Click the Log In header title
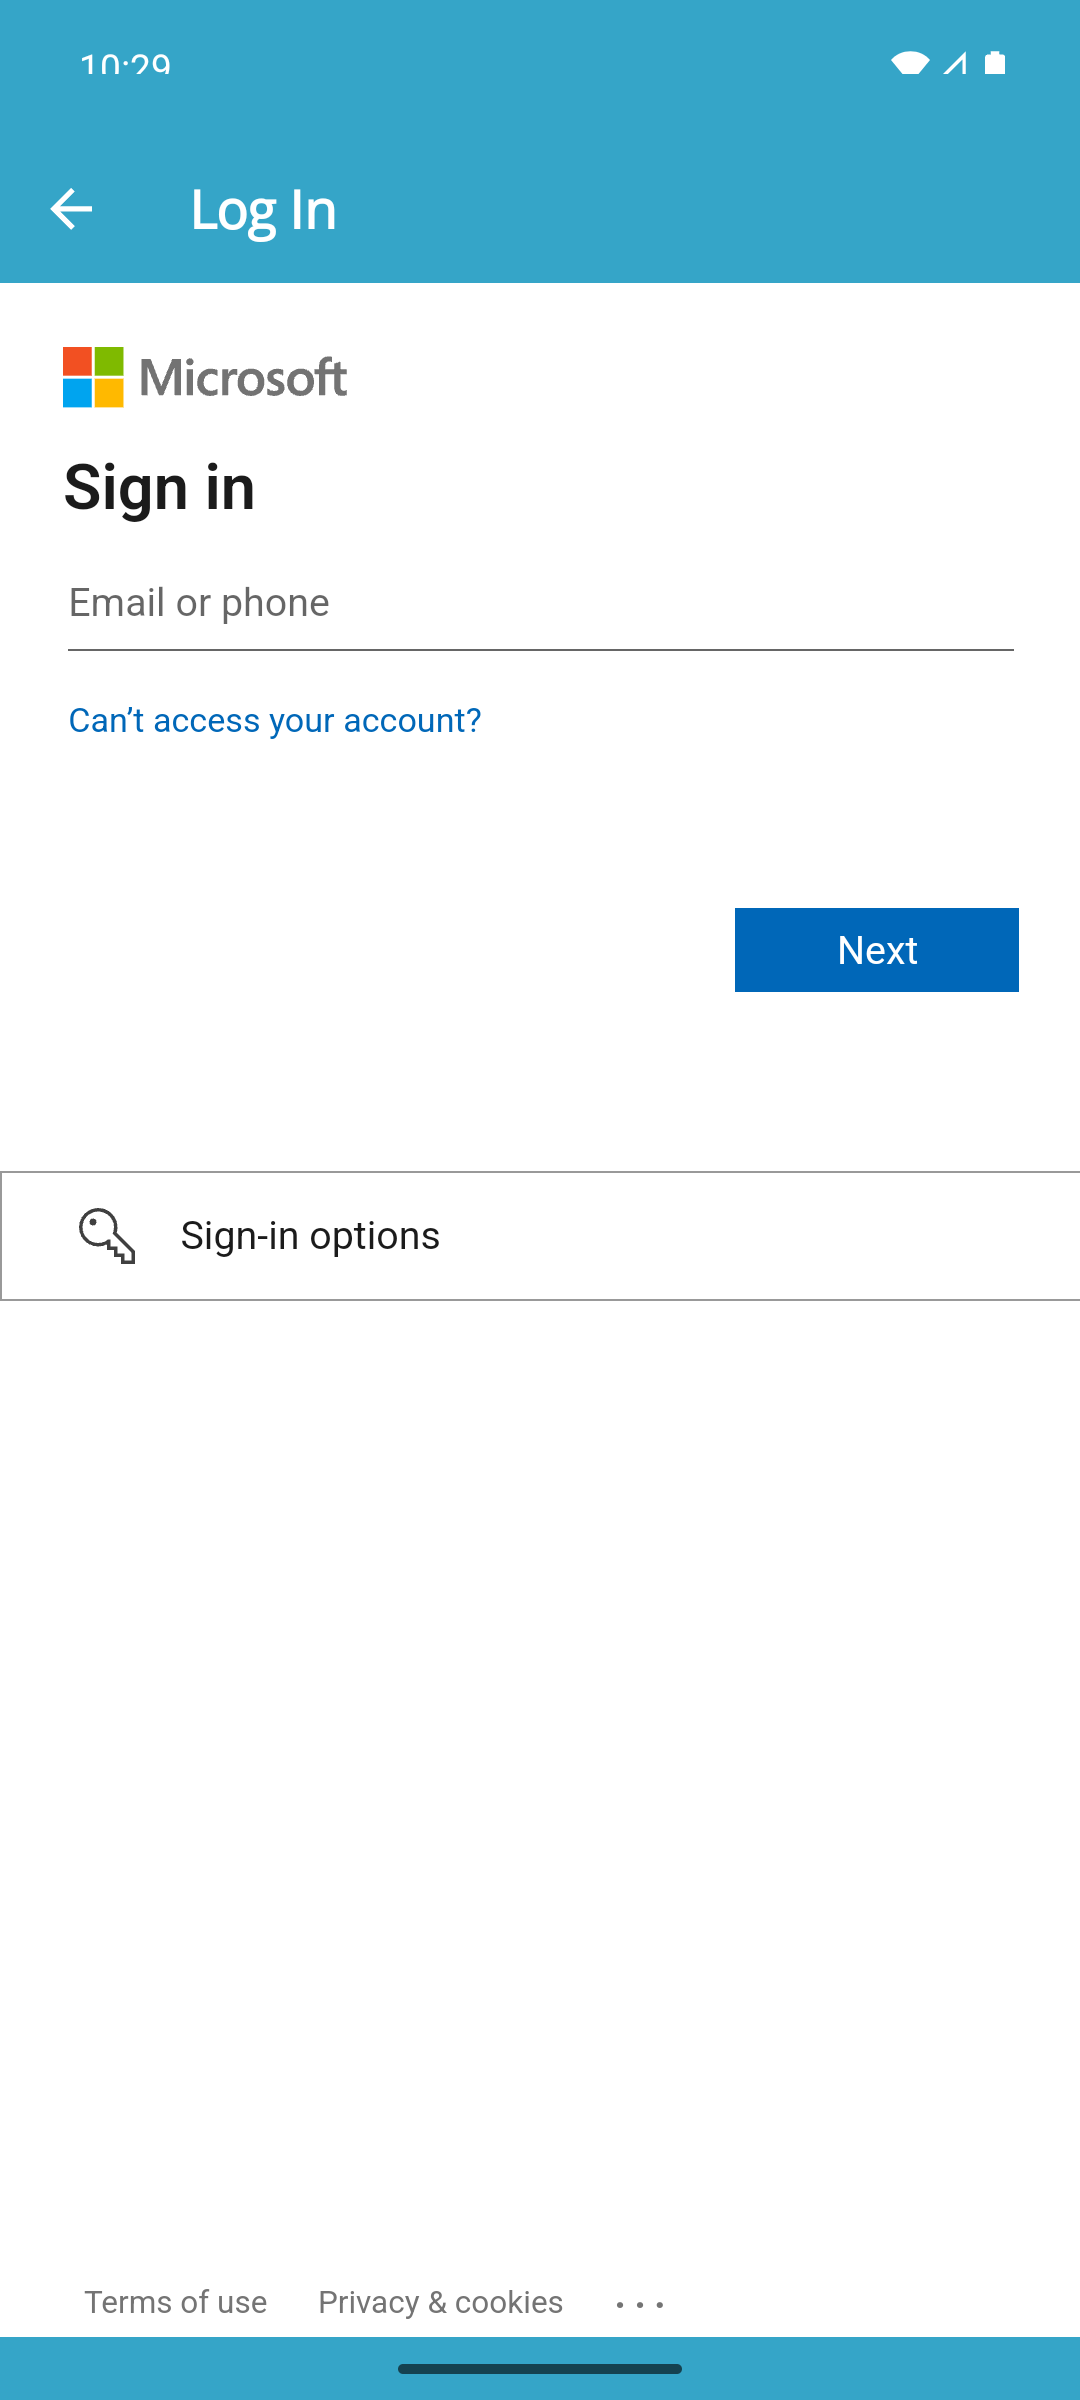1080x2400 pixels. (264, 210)
